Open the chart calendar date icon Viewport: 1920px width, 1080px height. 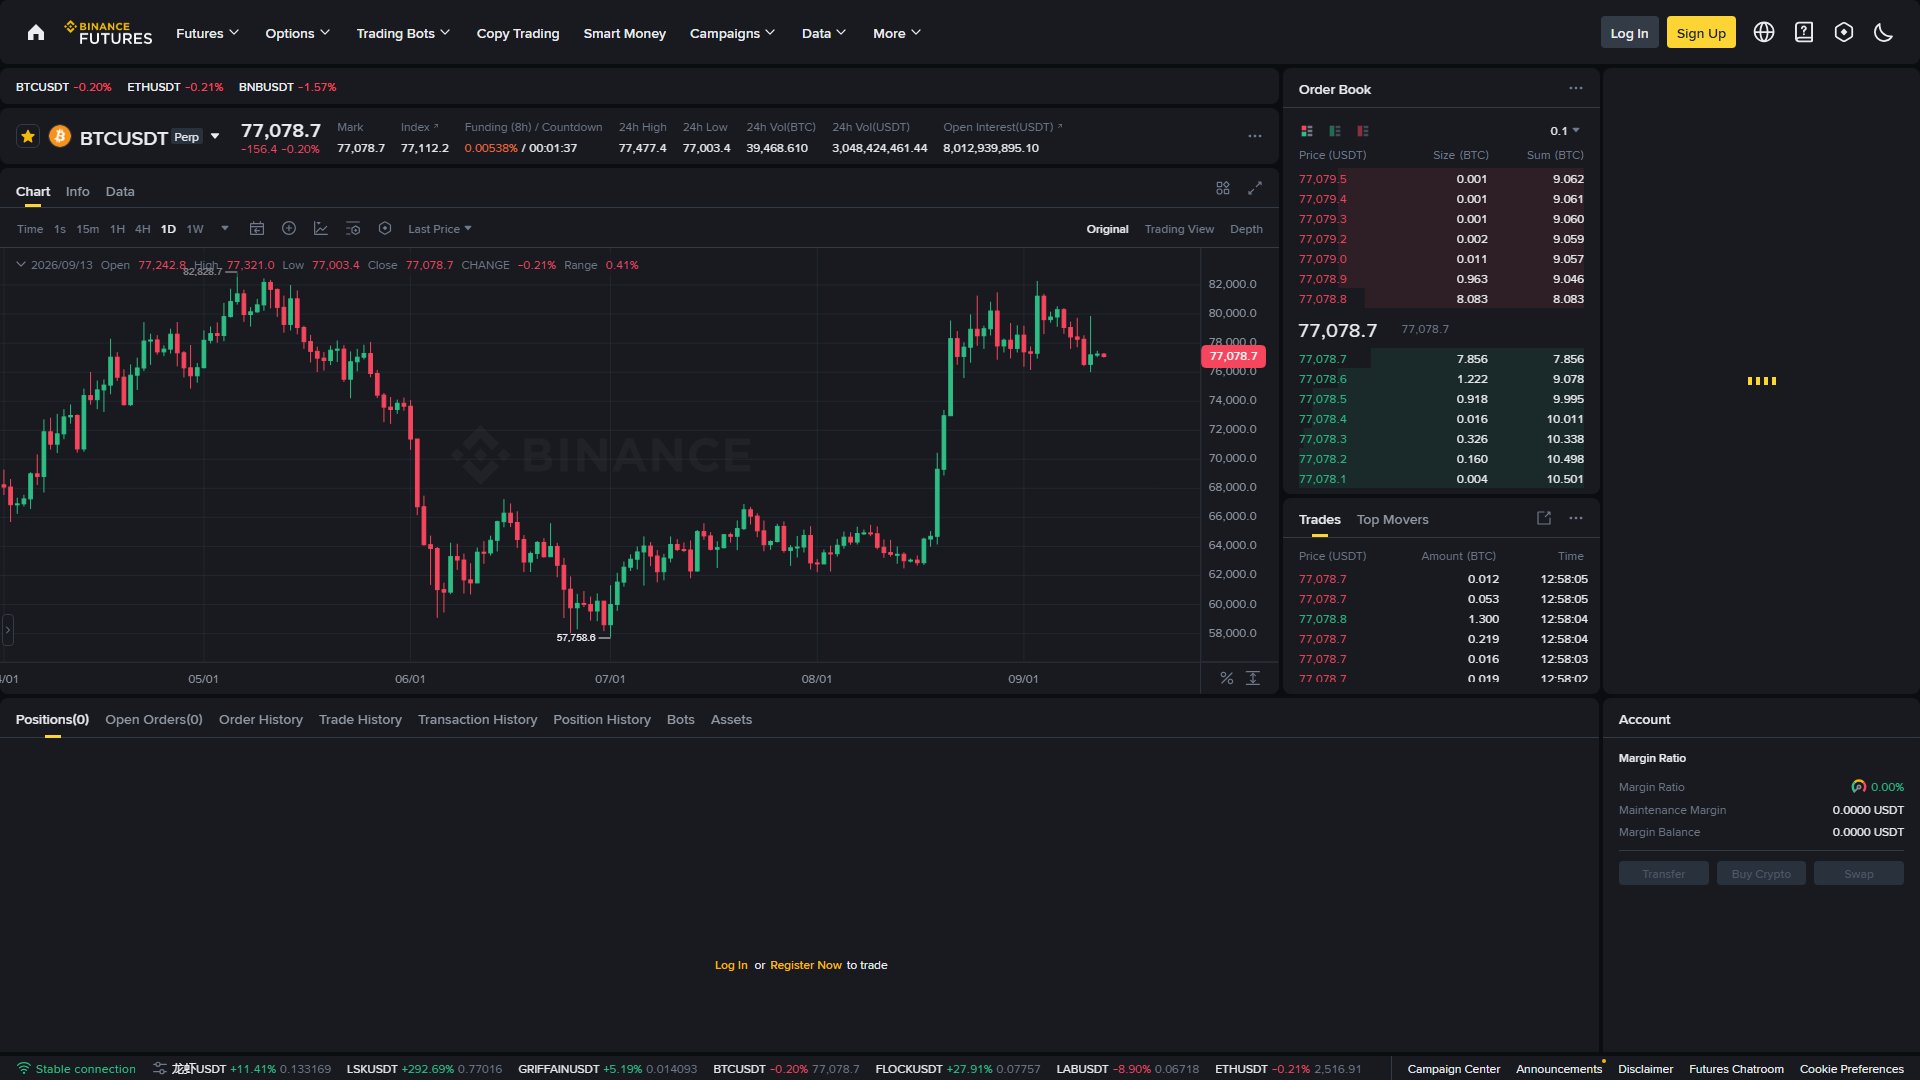pos(257,229)
